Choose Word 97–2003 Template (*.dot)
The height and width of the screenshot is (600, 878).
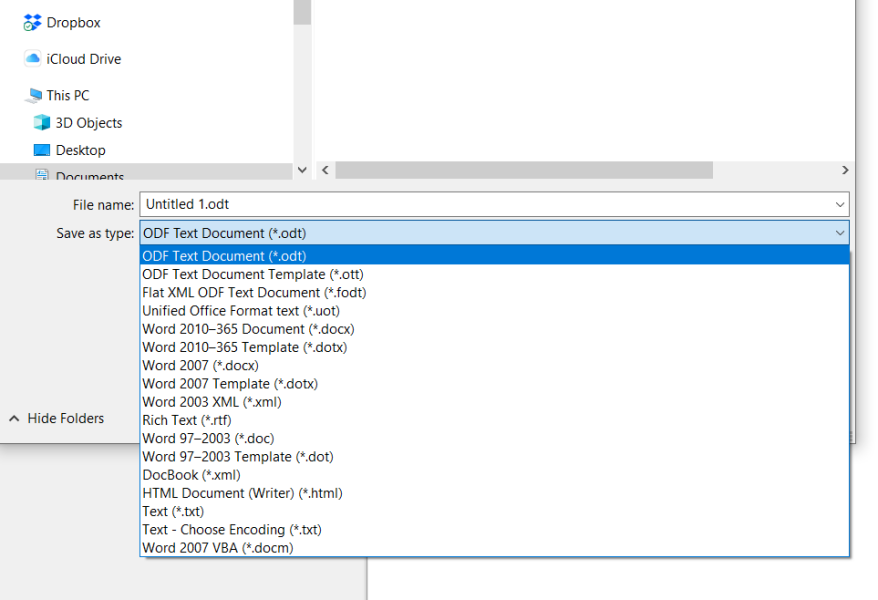pyautogui.click(x=494, y=456)
